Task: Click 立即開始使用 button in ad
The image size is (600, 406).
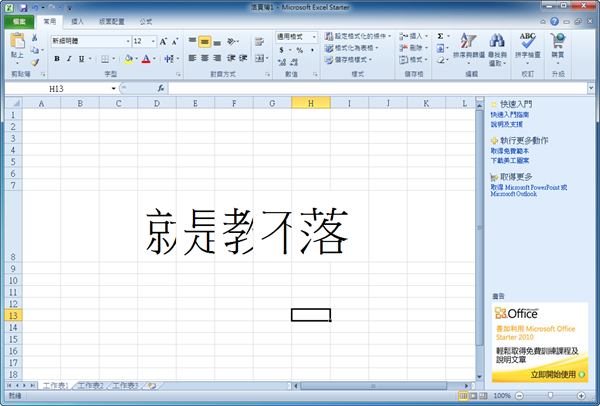Action: (558, 375)
